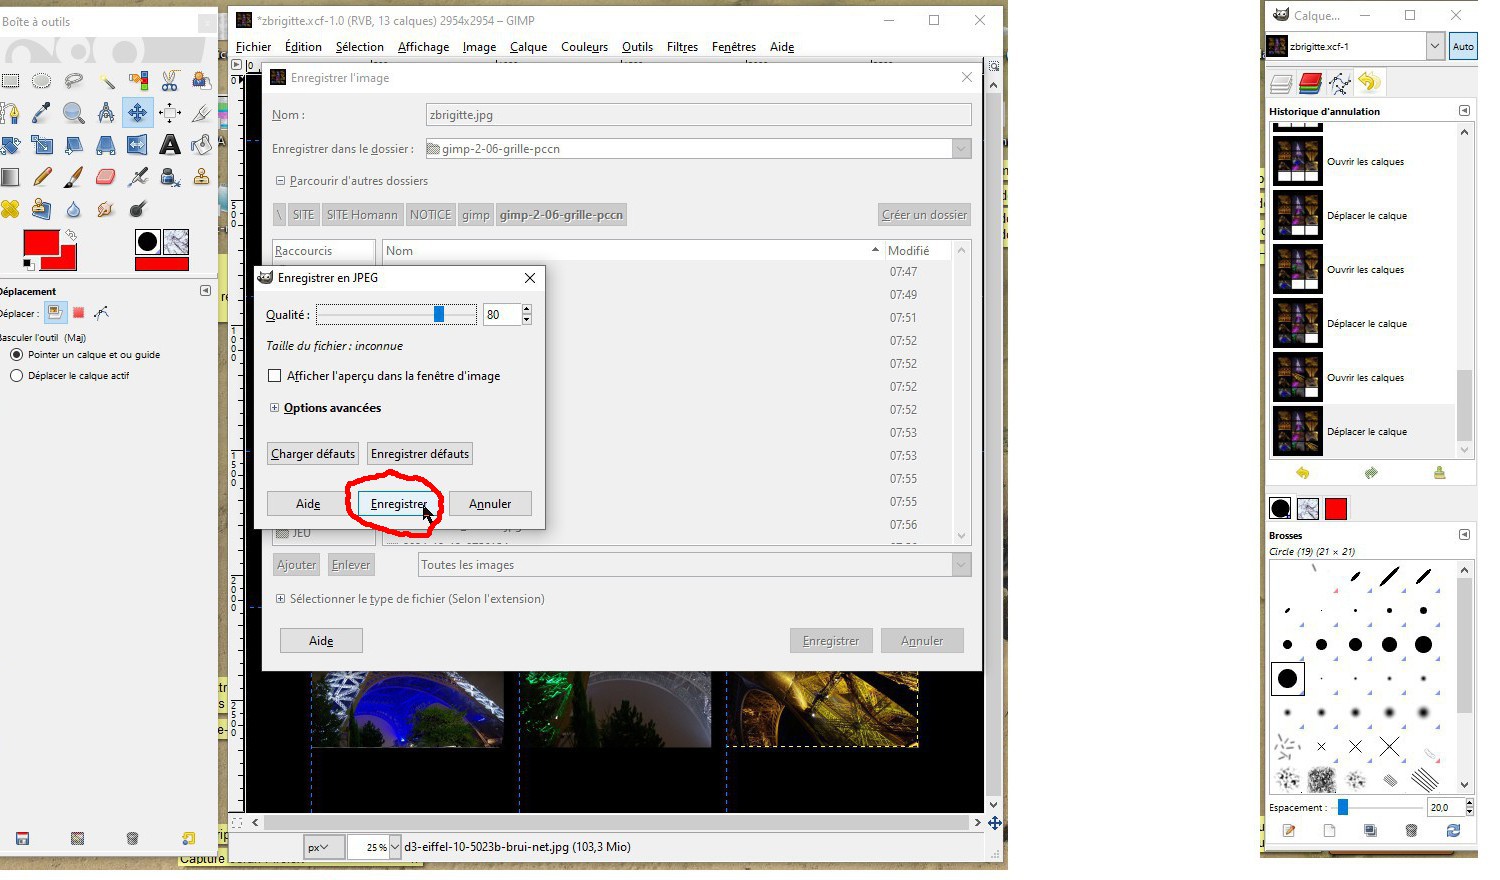The image size is (1500, 880).
Task: Select the Blur/Sharpen droplet tool
Action: coord(74,209)
